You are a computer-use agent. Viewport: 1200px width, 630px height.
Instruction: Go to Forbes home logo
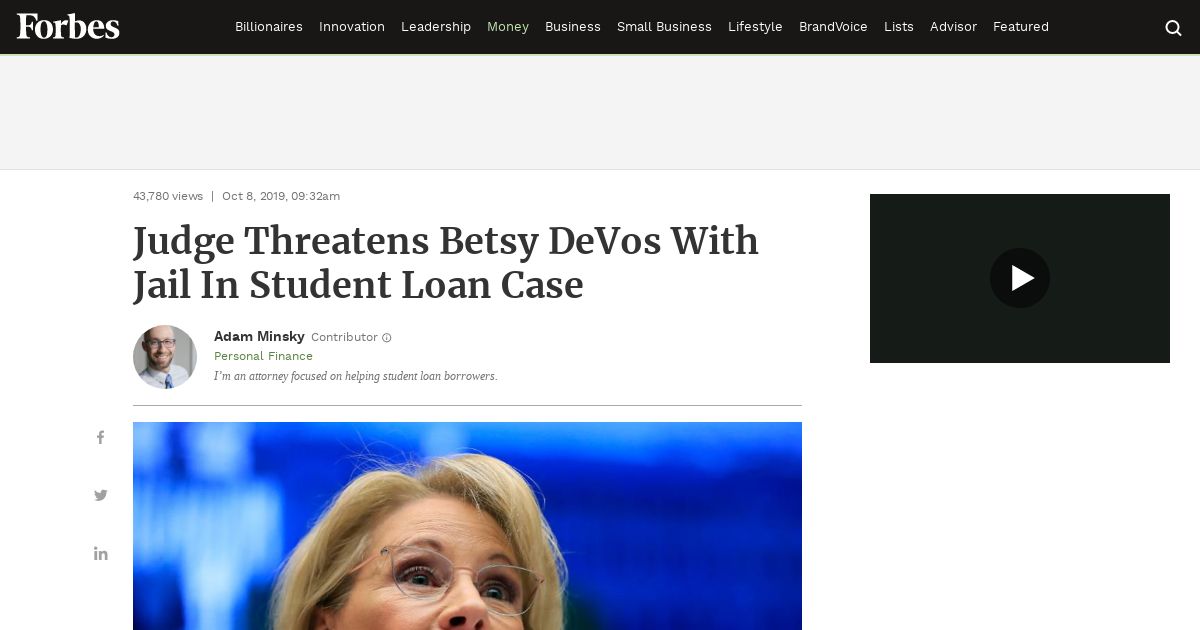[68, 27]
